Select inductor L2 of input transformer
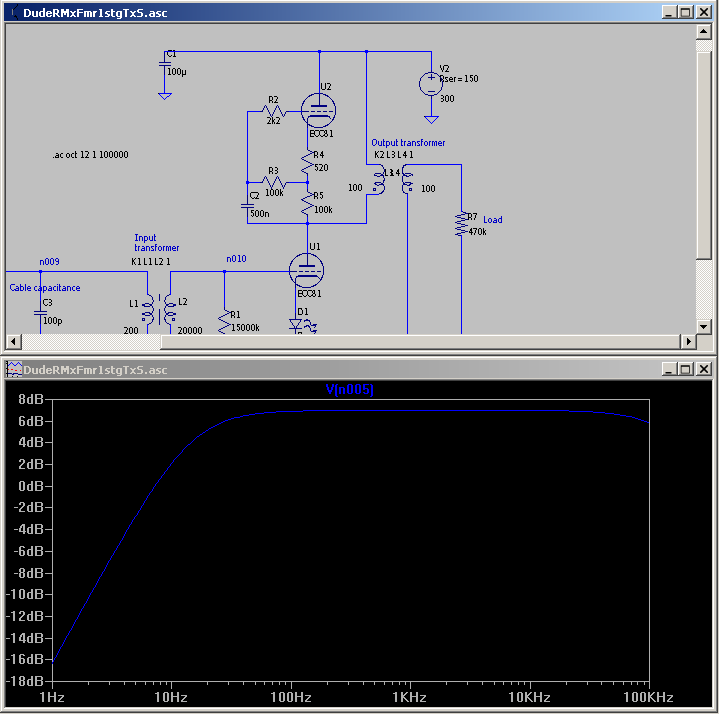The image size is (719, 715). [170, 310]
